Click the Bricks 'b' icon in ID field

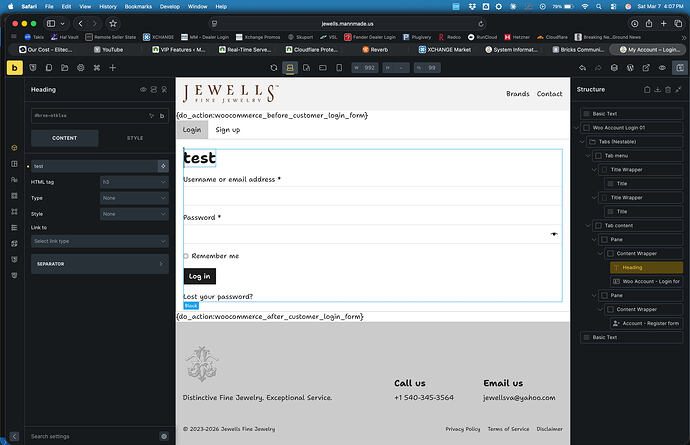tap(162, 116)
